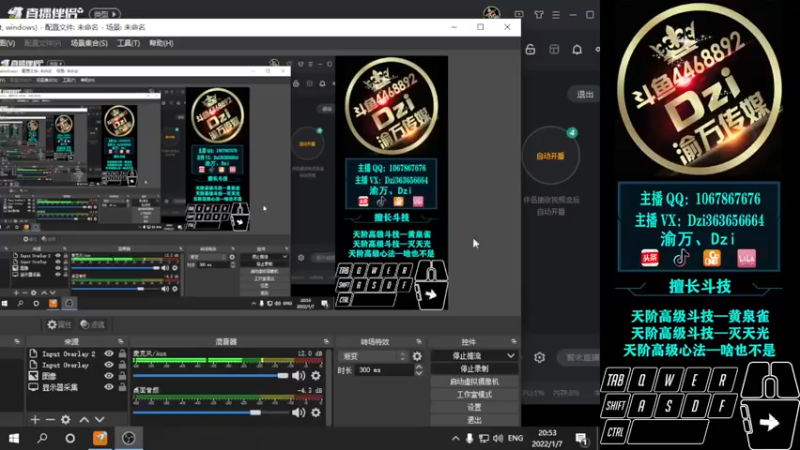Image resolution: width=800 pixels, height=450 pixels.
Task: Open 麦克风/Aux audio settings gear
Action: [316, 376]
